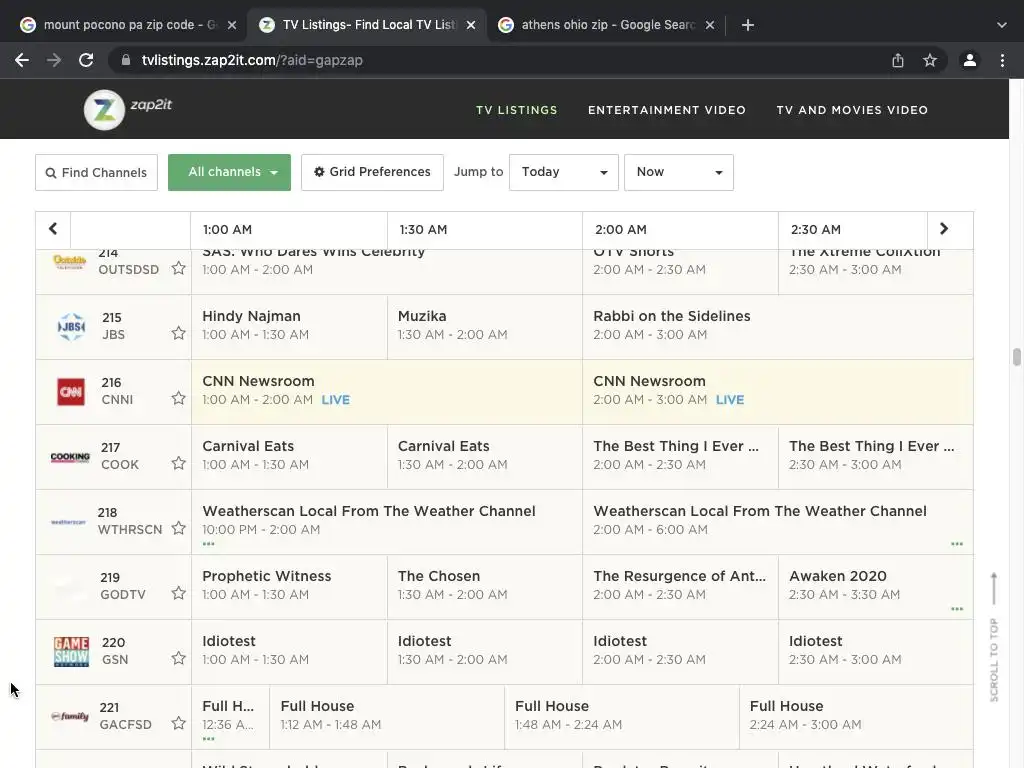Viewport: 1024px width, 768px height.
Task: Click the Outside TV channel logo
Action: tap(69, 262)
